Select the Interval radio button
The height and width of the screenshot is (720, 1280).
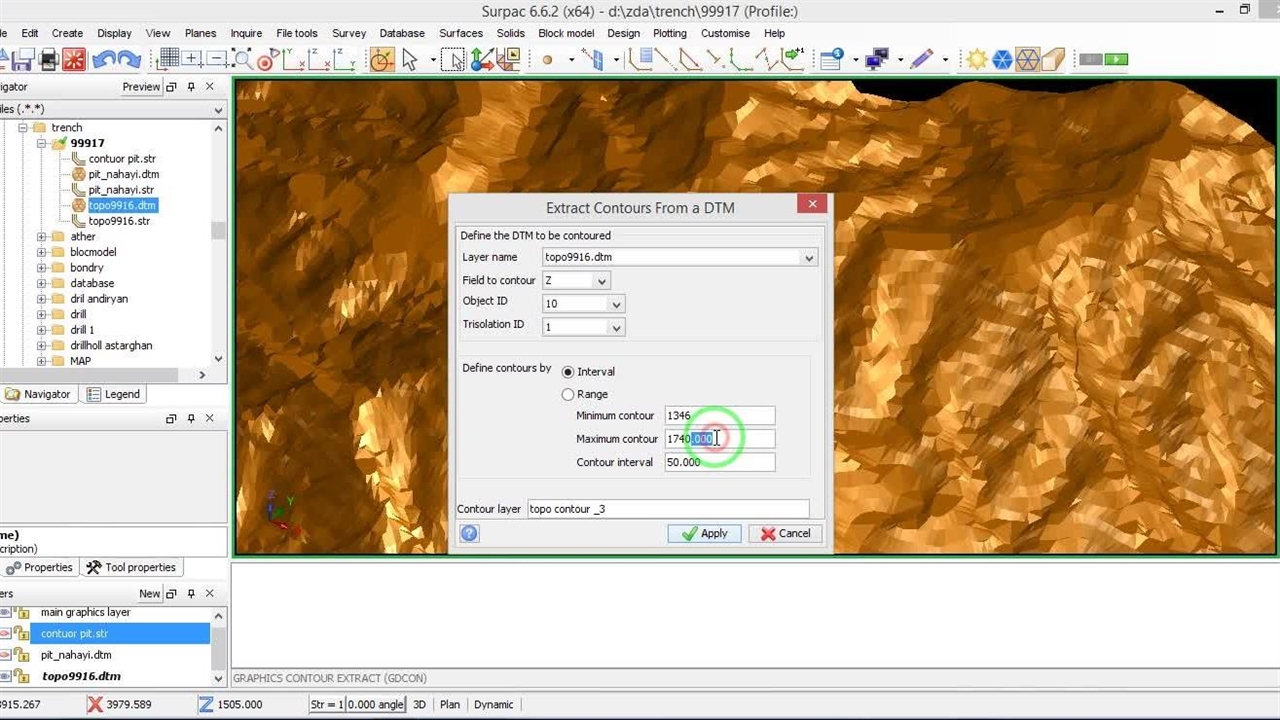point(568,372)
